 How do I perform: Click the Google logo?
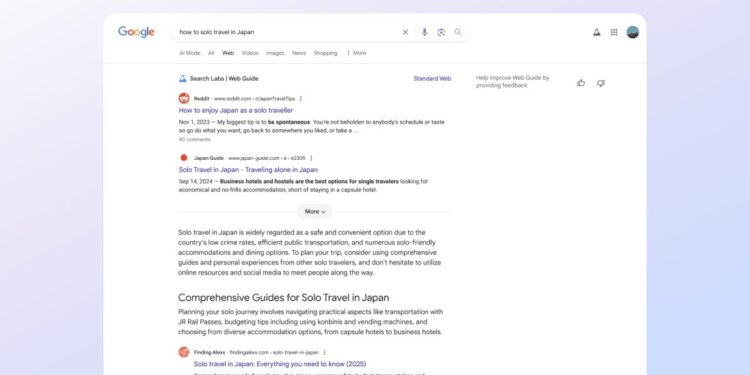point(136,32)
